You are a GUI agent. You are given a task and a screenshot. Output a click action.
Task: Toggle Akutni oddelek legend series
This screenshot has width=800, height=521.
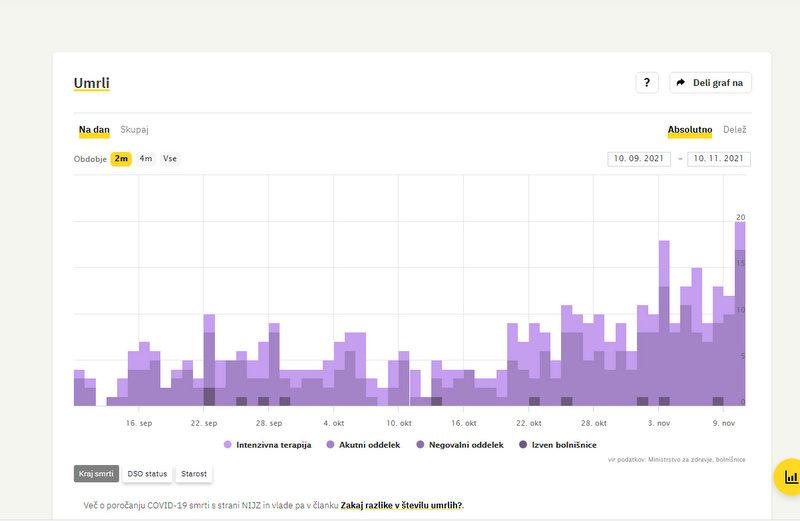364,445
